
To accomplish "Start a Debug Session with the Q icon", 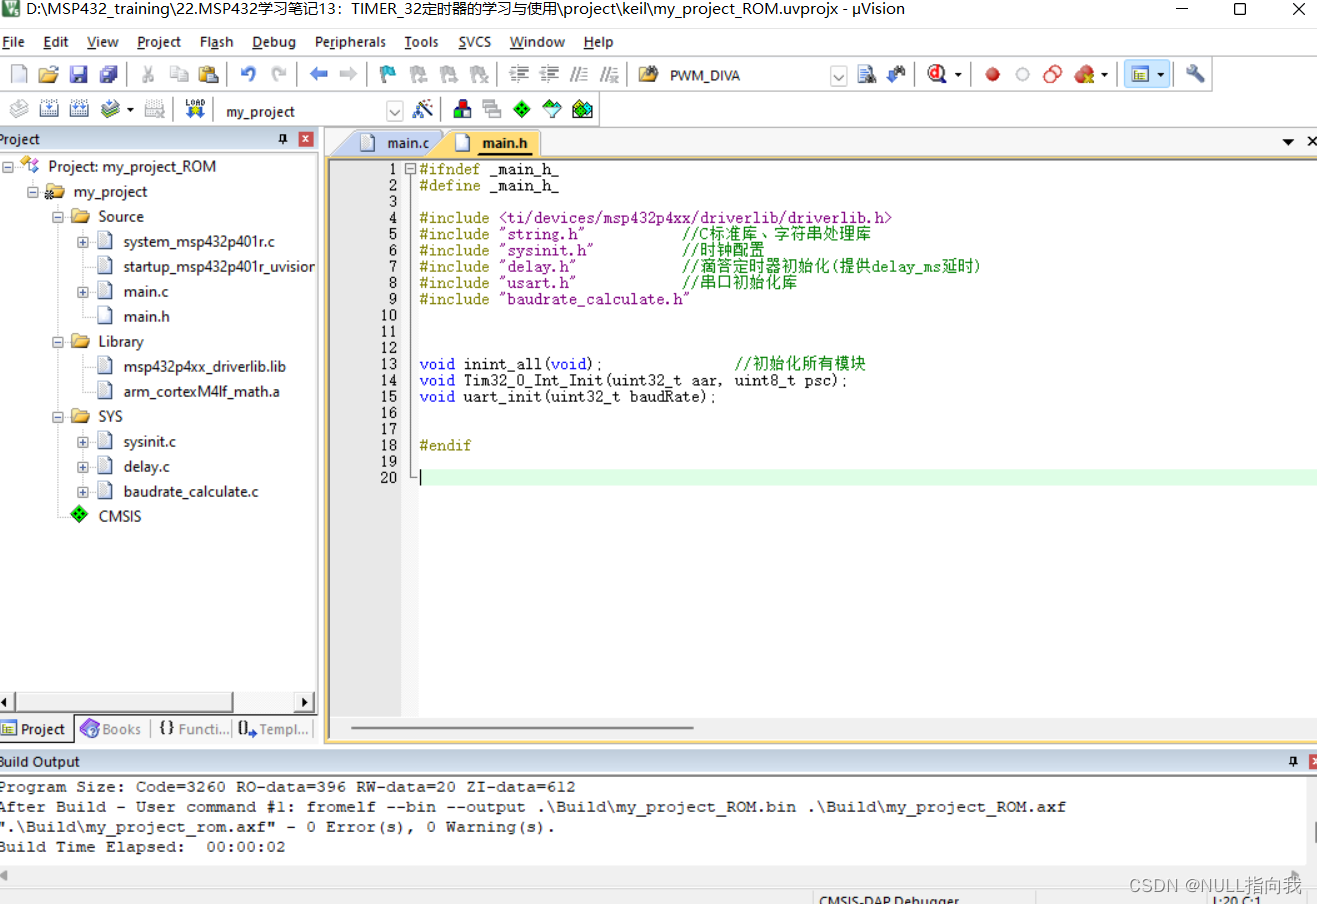I will click(934, 74).
